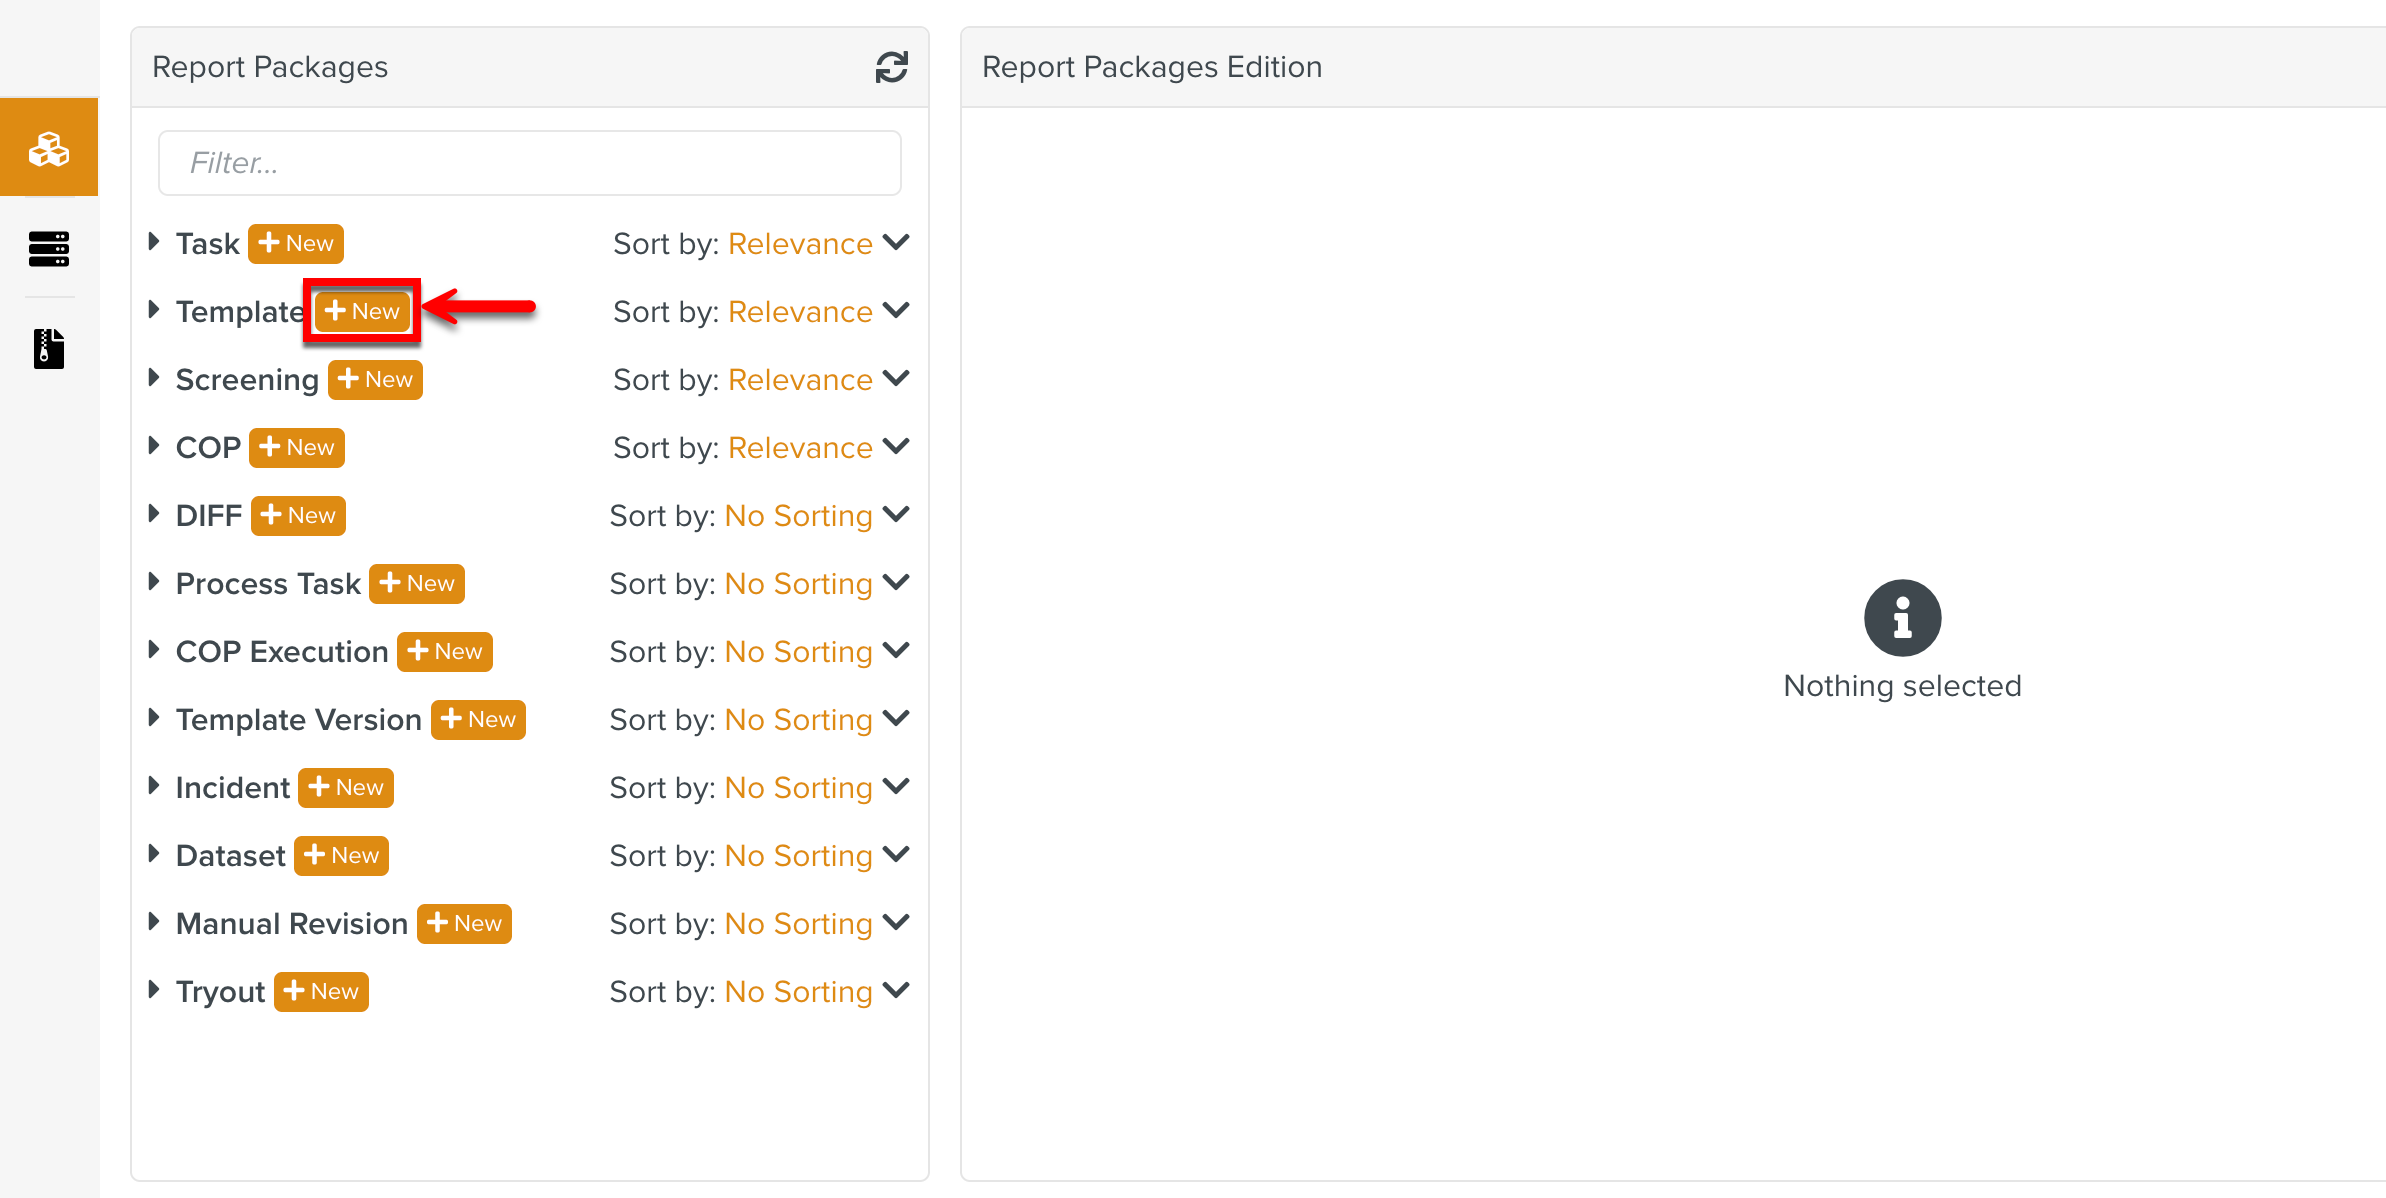Open the zip archive file sidebar icon

[x=49, y=349]
